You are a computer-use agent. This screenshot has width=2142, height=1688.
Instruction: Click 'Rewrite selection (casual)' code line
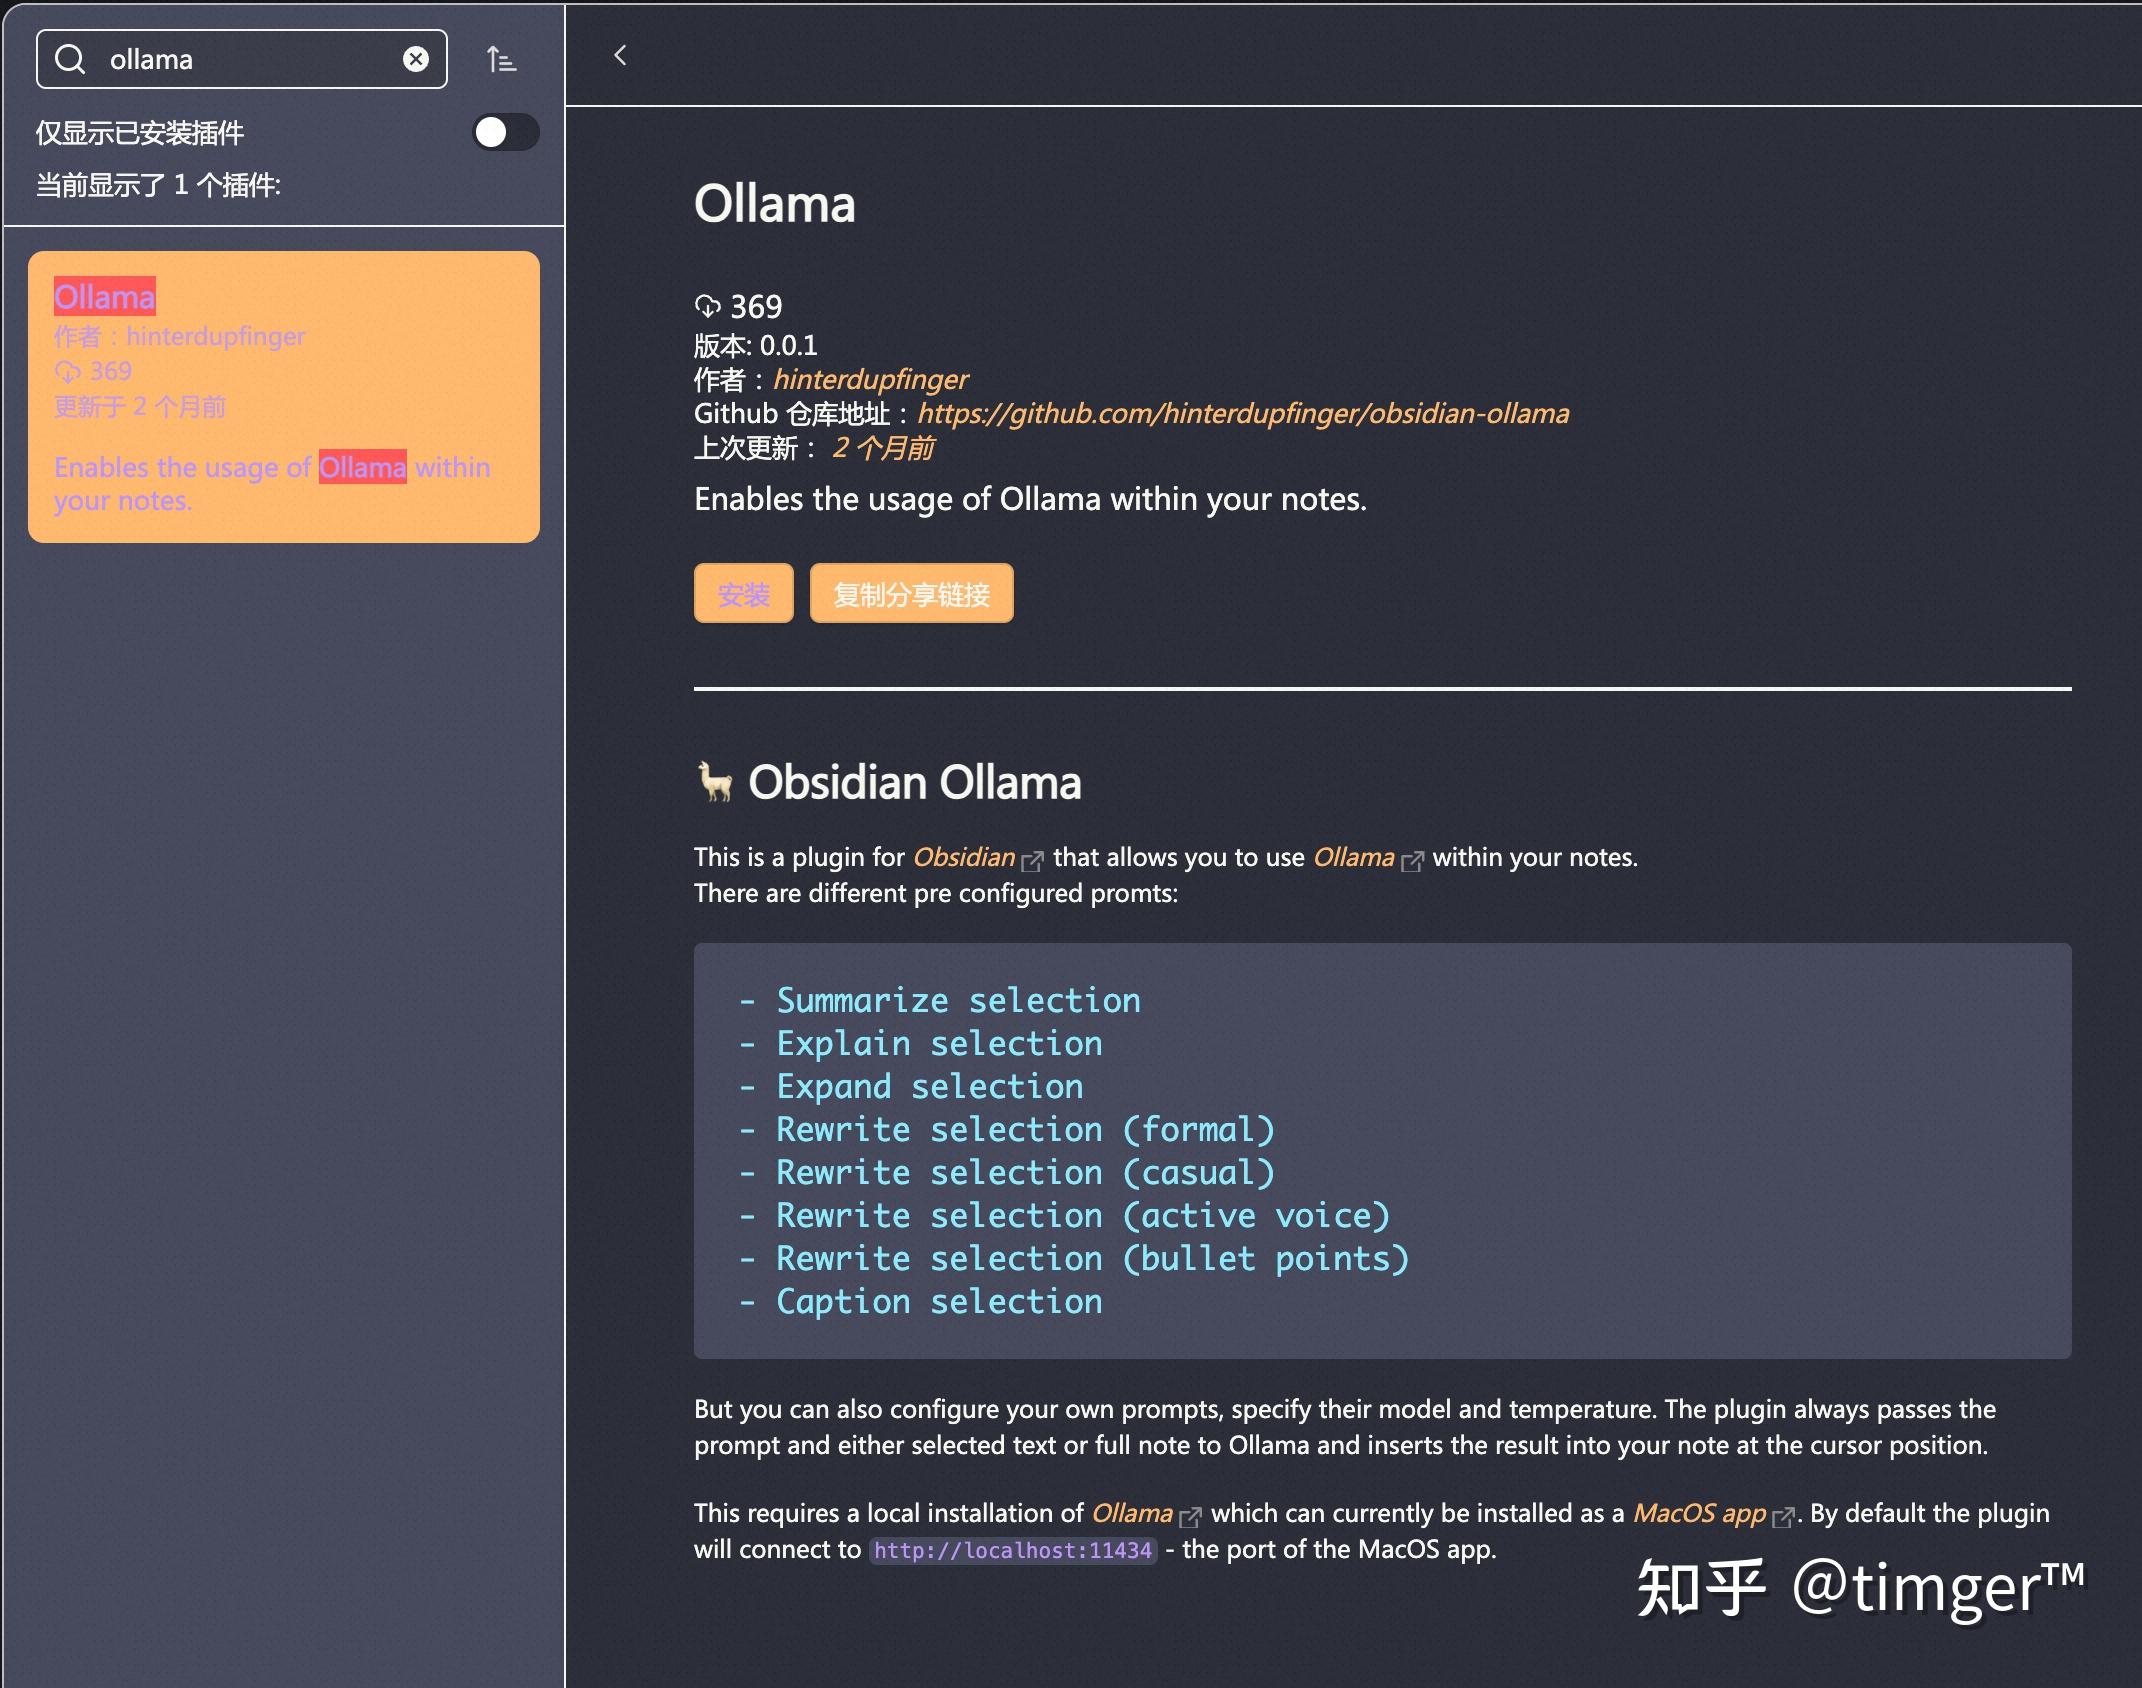click(1026, 1173)
